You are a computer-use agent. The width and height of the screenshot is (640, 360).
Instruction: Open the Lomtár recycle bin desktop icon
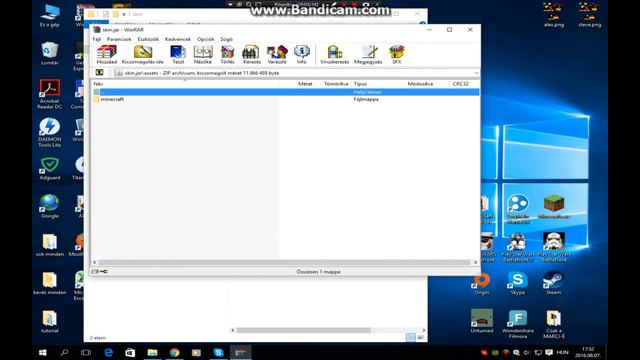[x=50, y=53]
